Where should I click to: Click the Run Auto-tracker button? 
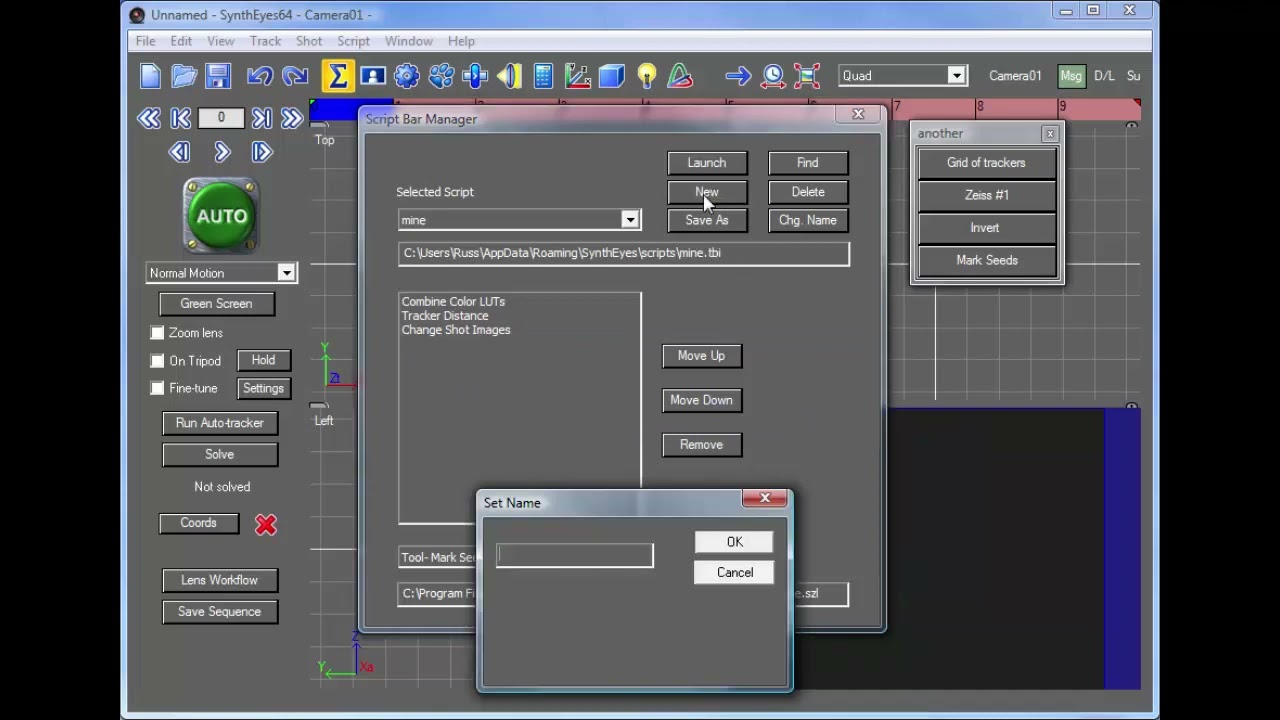point(220,423)
